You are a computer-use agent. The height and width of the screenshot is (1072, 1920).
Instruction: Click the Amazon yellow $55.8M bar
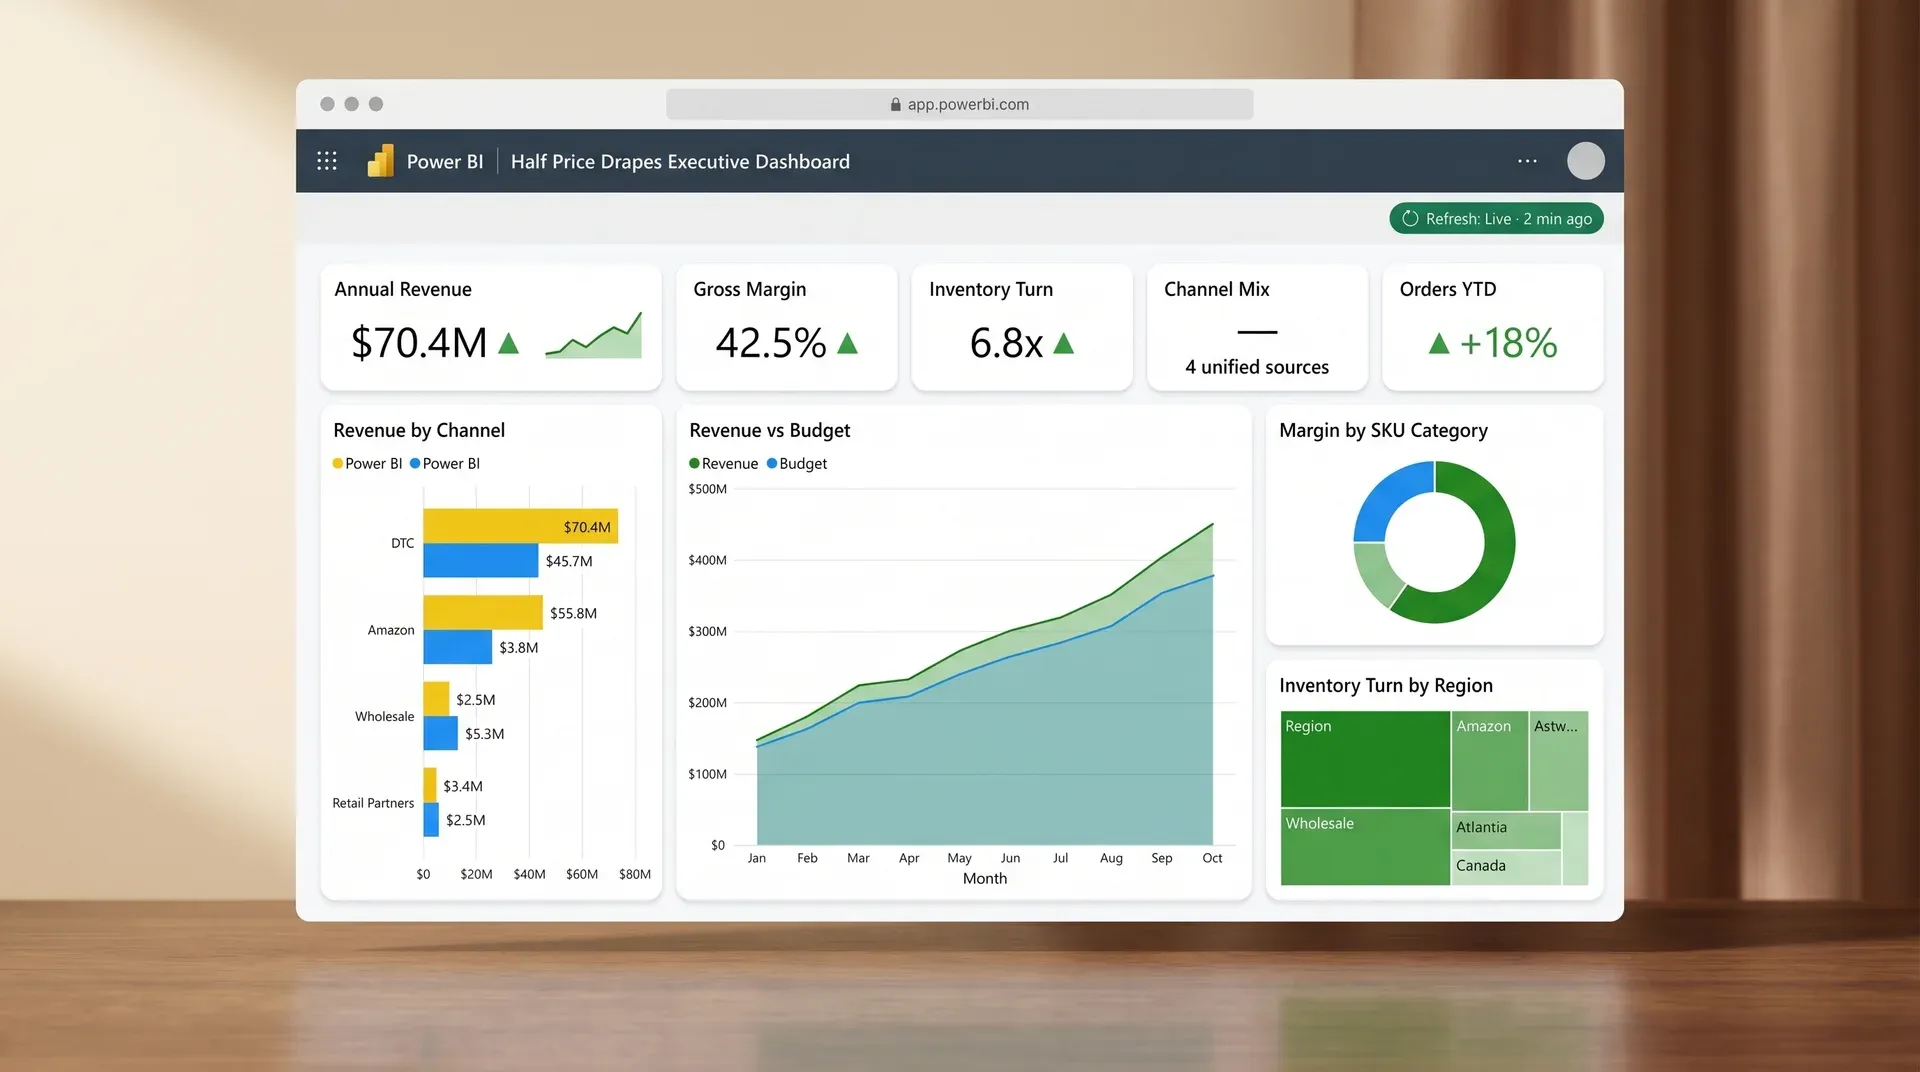pos(483,612)
